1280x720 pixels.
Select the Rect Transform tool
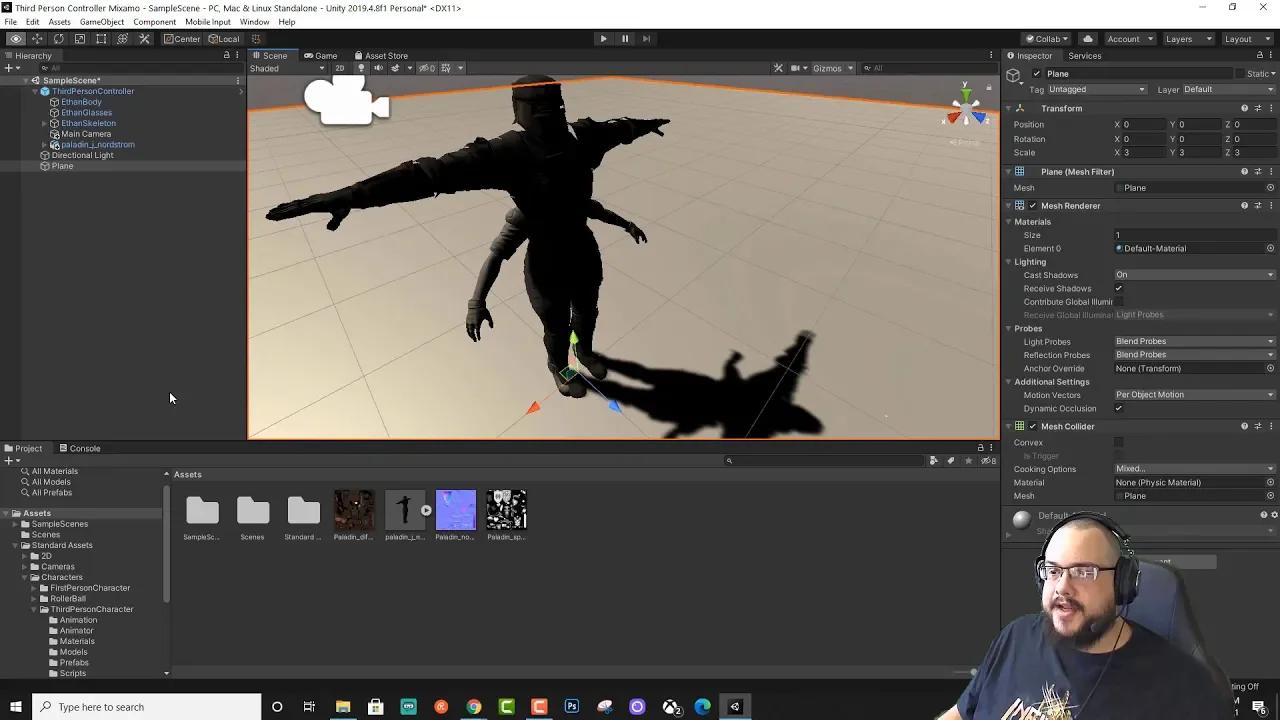click(101, 38)
